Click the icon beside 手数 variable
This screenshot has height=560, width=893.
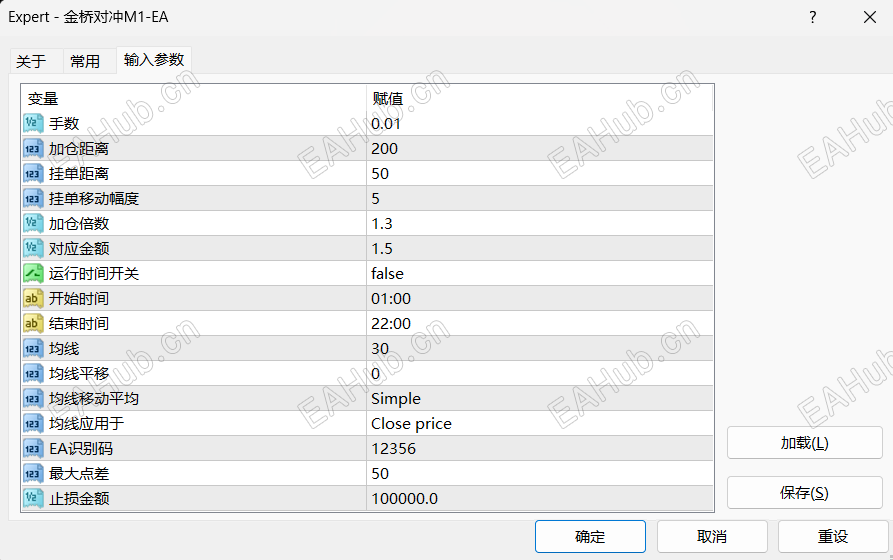point(33,124)
